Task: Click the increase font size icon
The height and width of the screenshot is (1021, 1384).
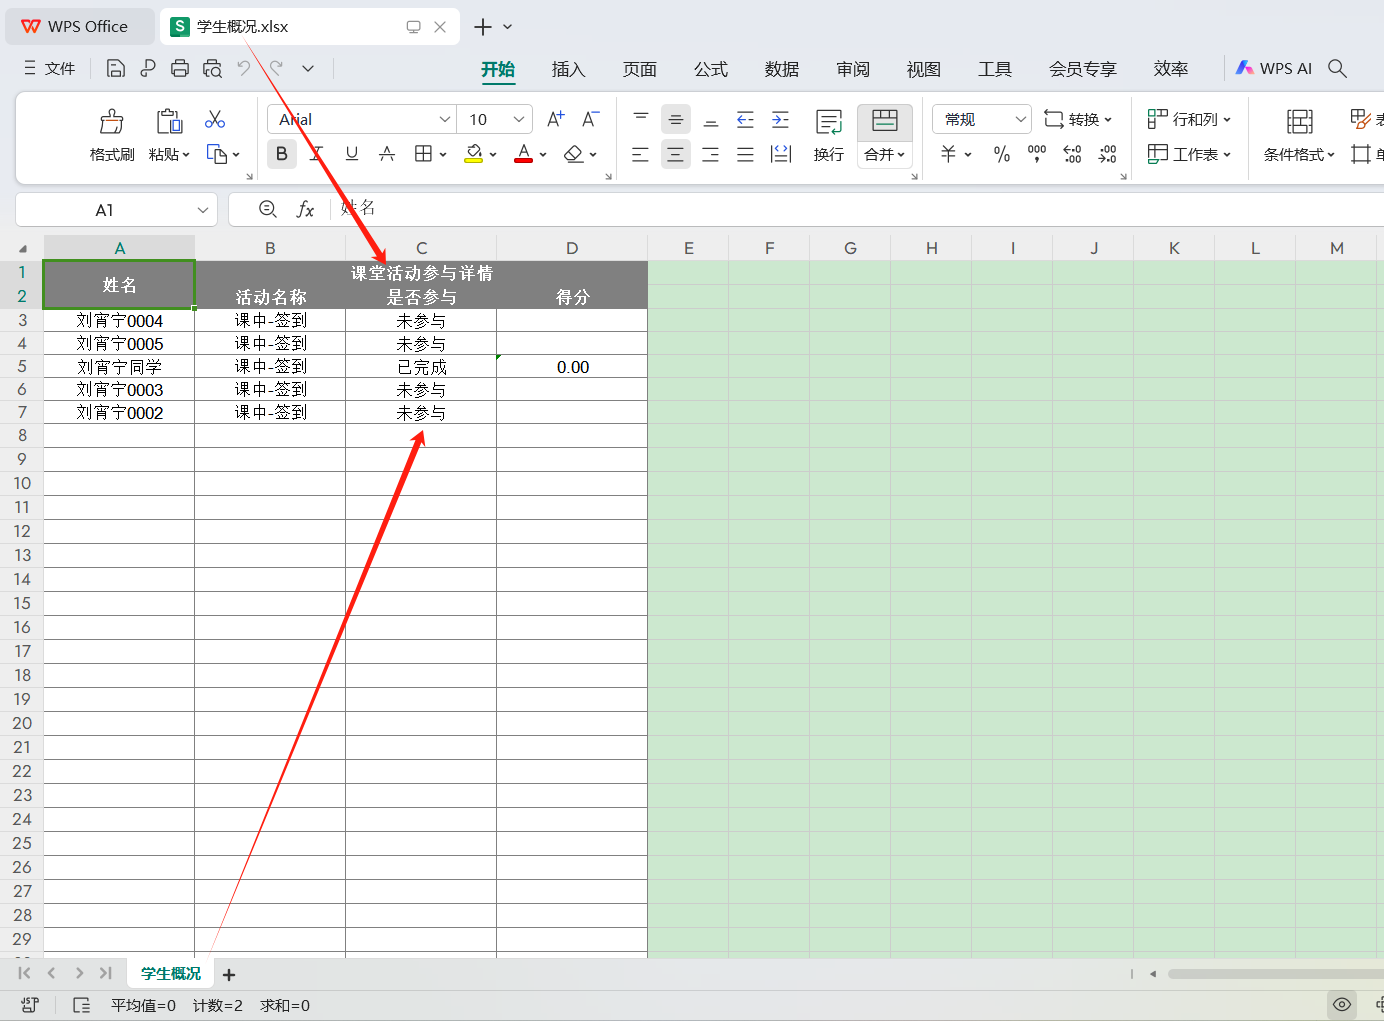Action: pyautogui.click(x=556, y=119)
